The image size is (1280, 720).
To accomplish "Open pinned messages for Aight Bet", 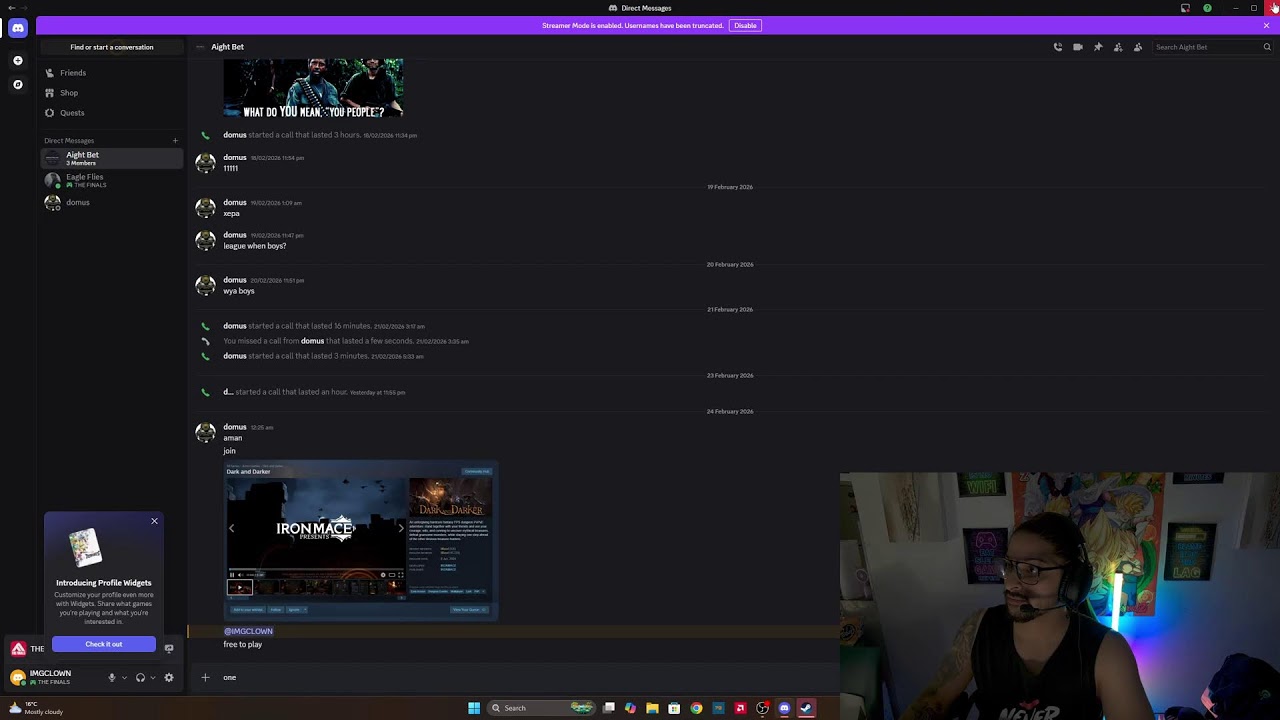I will (x=1098, y=47).
